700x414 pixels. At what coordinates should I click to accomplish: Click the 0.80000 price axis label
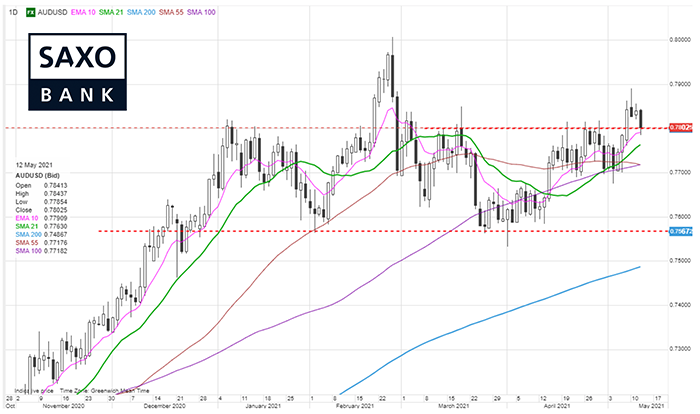coord(680,40)
